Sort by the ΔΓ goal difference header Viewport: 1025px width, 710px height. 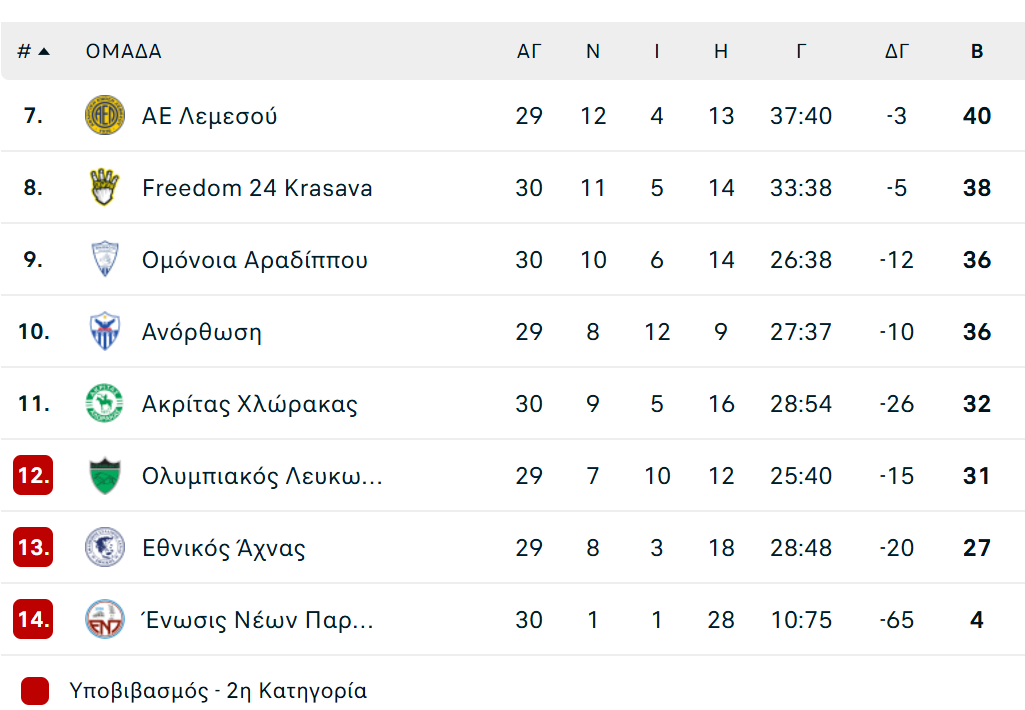pos(897,52)
